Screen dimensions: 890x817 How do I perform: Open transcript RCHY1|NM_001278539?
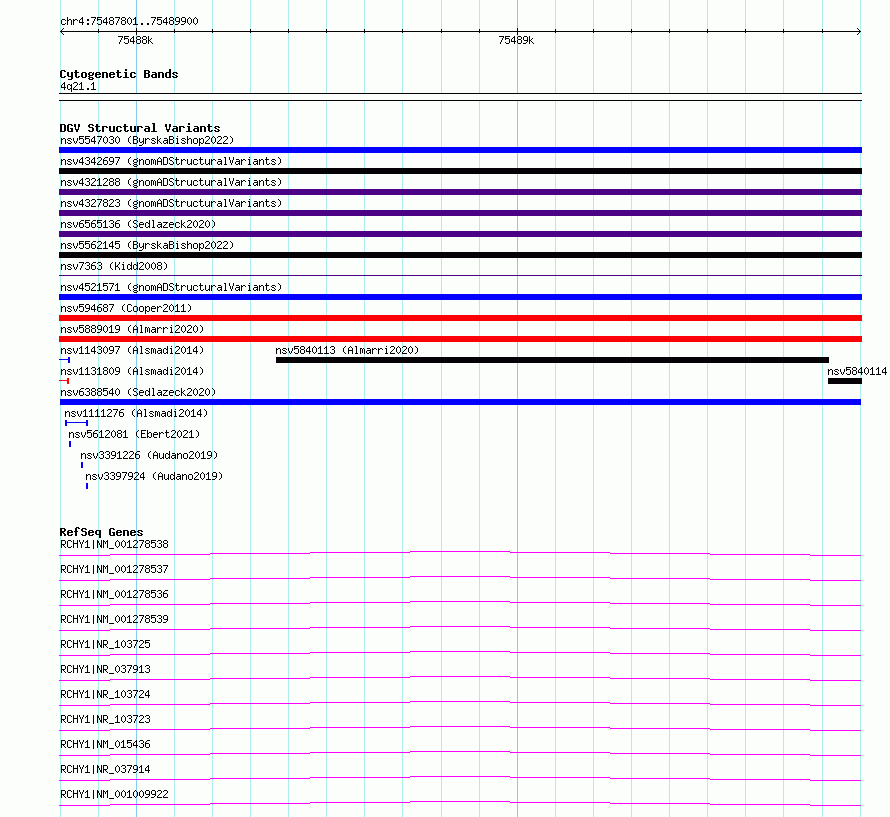pos(114,619)
